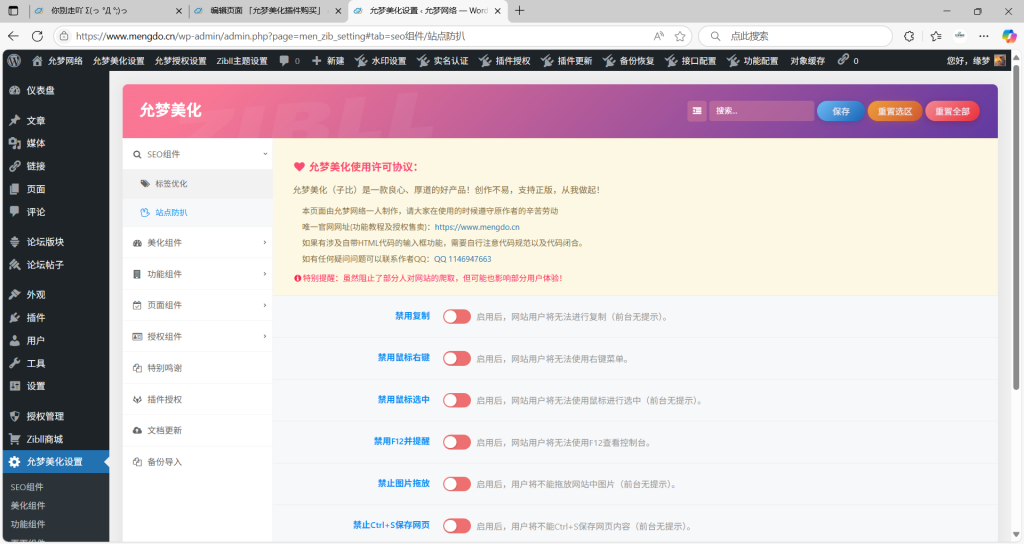Screen dimensions: 1024x544
Task: Collapse the SEO组件 section
Action: click(x=197, y=154)
